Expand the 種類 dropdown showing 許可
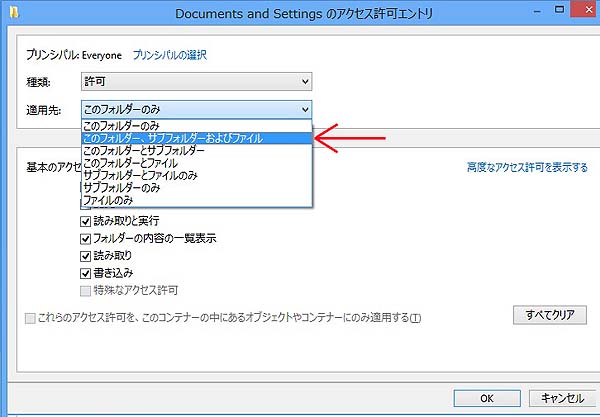Image resolution: width=600 pixels, height=417 pixels. pyautogui.click(x=196, y=81)
